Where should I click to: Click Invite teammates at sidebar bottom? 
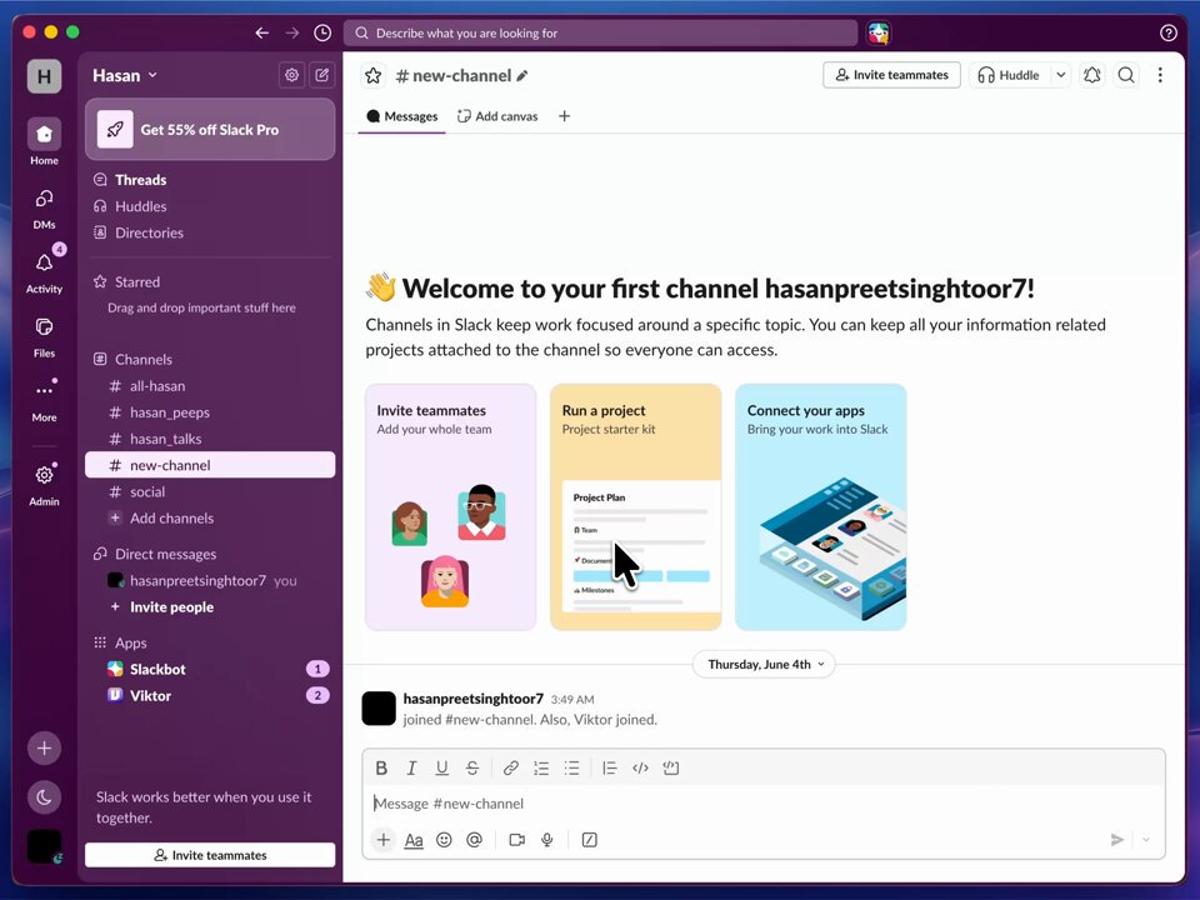(x=210, y=855)
